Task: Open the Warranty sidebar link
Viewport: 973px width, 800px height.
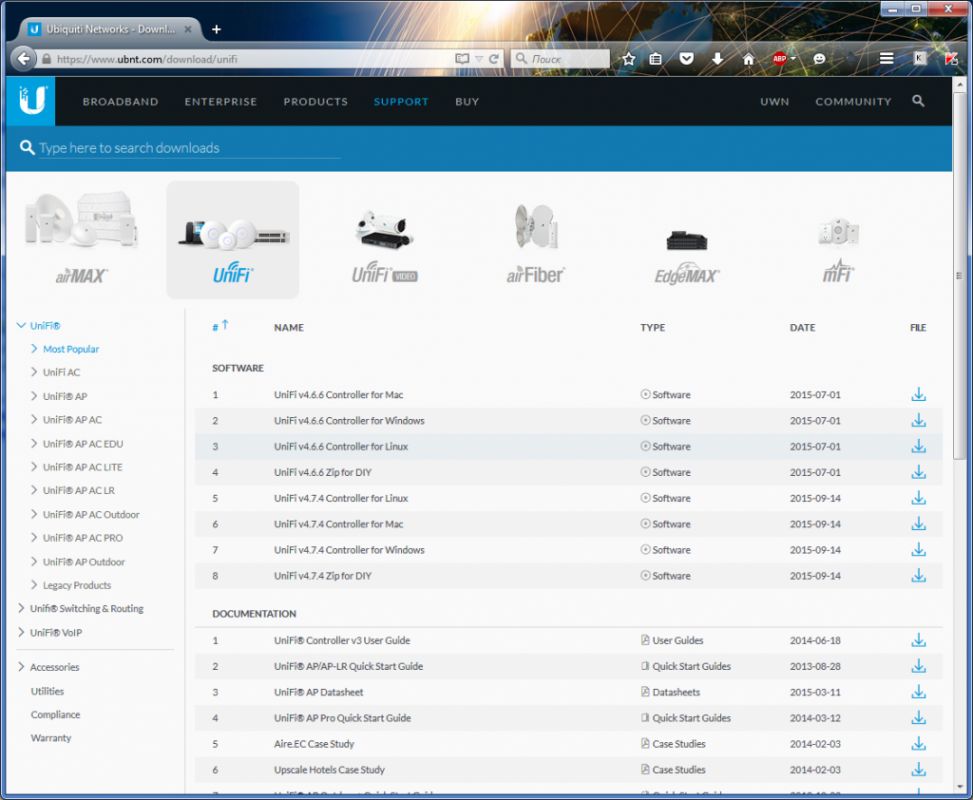Action: [x=51, y=738]
